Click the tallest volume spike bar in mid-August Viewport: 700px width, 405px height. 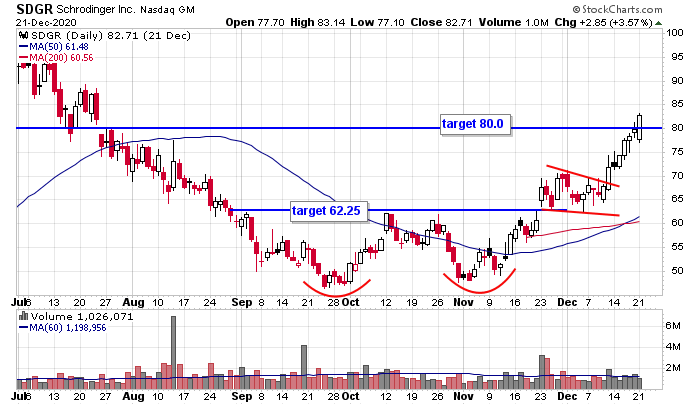pos(173,352)
